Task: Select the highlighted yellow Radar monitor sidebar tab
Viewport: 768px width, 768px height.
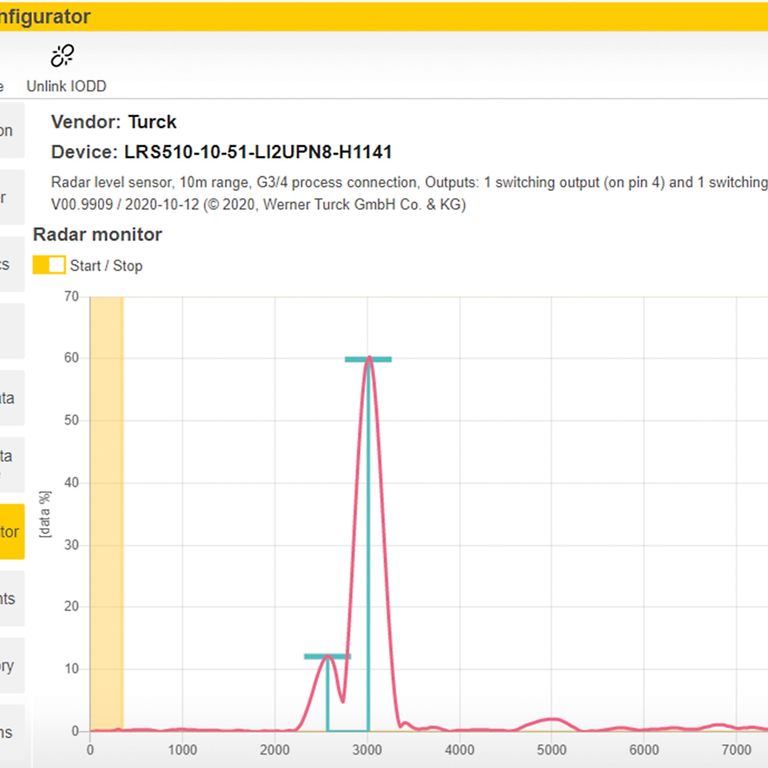Action: 11,532
